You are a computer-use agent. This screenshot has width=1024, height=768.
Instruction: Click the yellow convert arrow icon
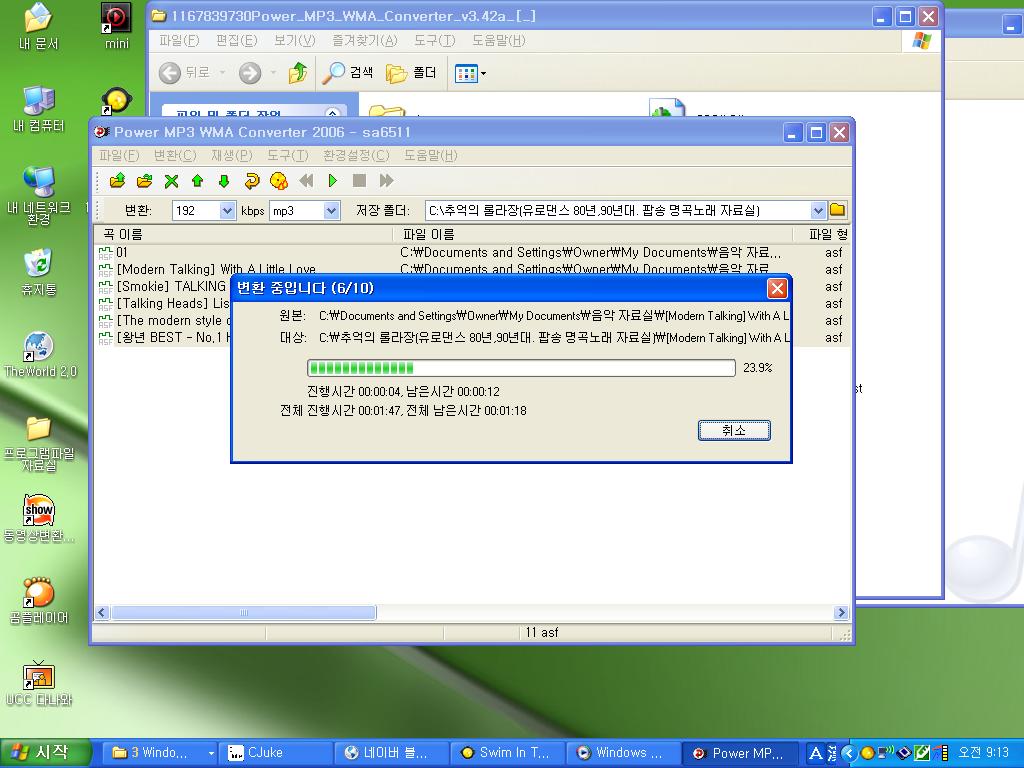pos(251,181)
